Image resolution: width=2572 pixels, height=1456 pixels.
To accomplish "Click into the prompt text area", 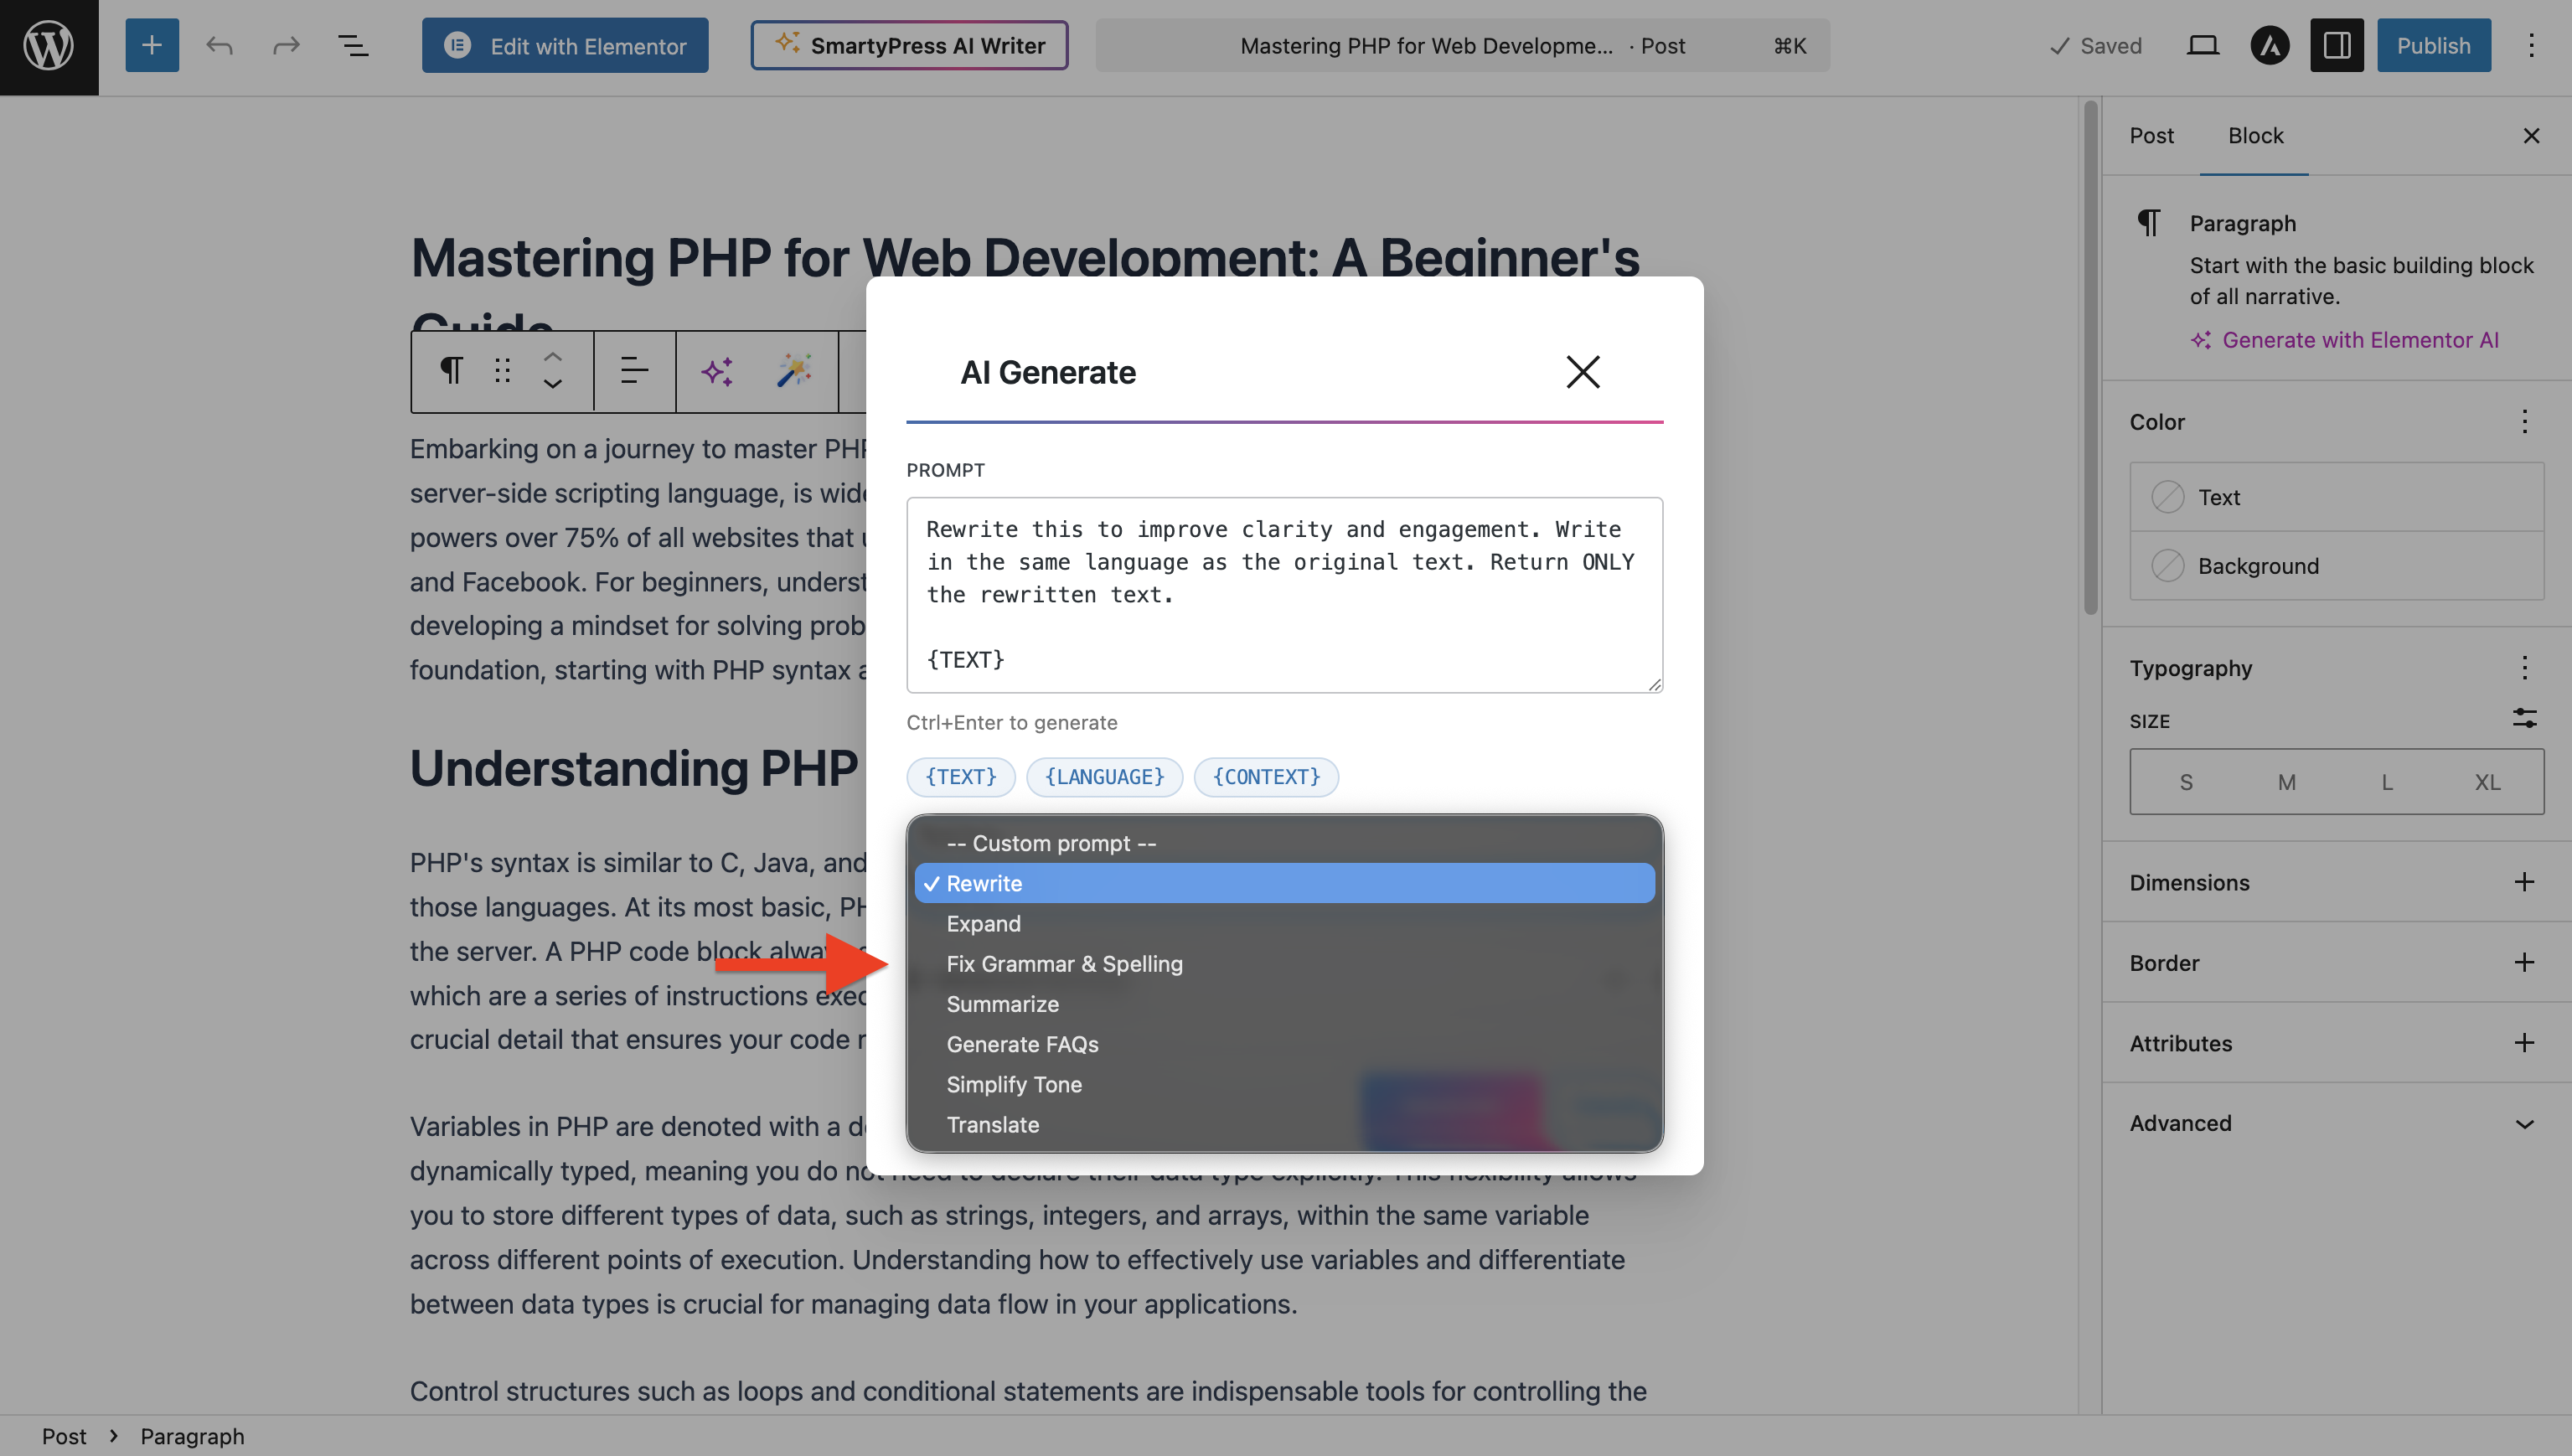I will 1283,594.
